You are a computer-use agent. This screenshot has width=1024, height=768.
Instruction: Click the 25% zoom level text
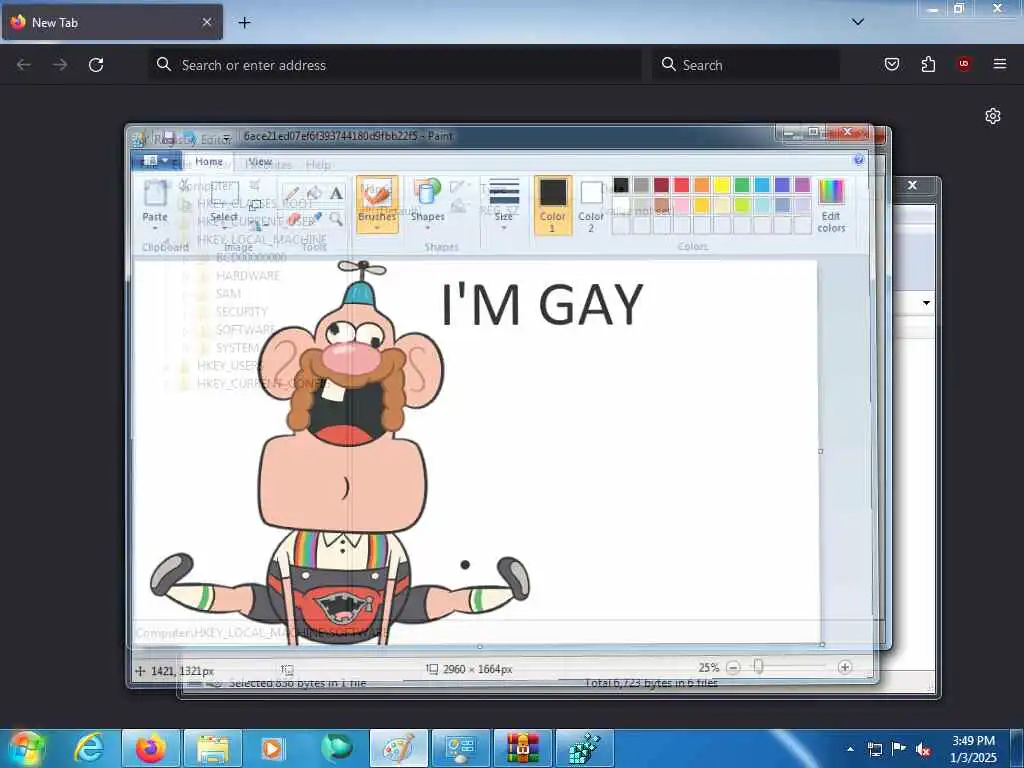pyautogui.click(x=708, y=667)
